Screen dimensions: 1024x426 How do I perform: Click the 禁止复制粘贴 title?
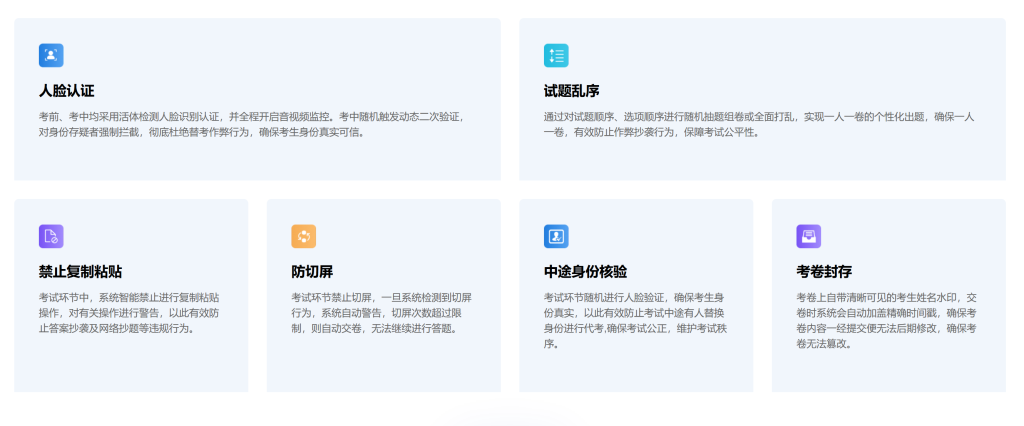81,272
